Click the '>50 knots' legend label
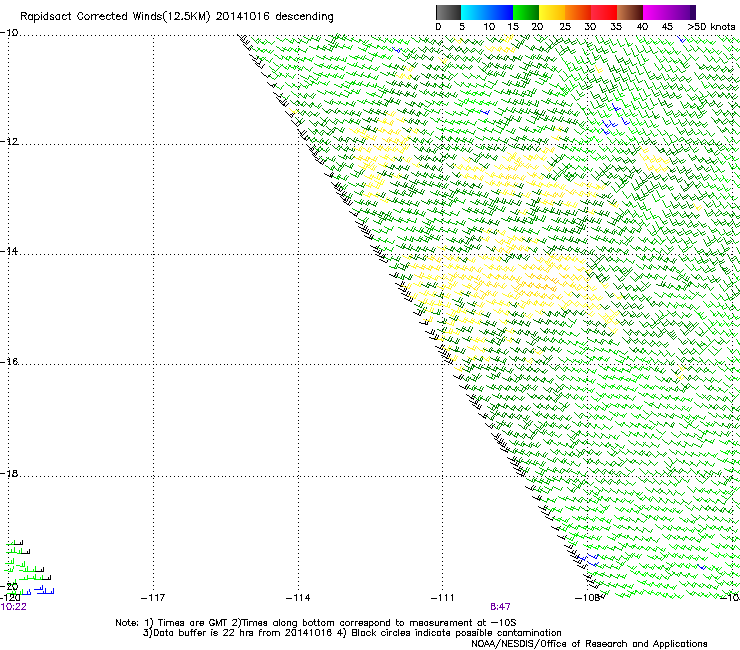 711,27
